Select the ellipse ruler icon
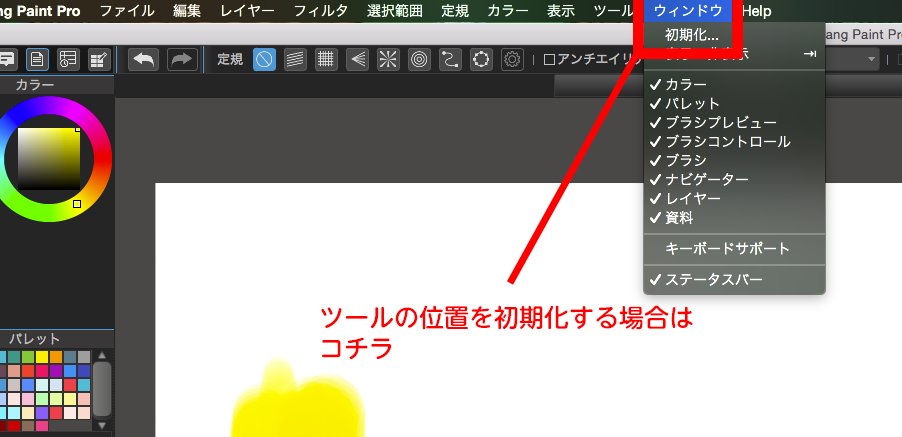Image resolution: width=902 pixels, height=437 pixels. [x=481, y=59]
